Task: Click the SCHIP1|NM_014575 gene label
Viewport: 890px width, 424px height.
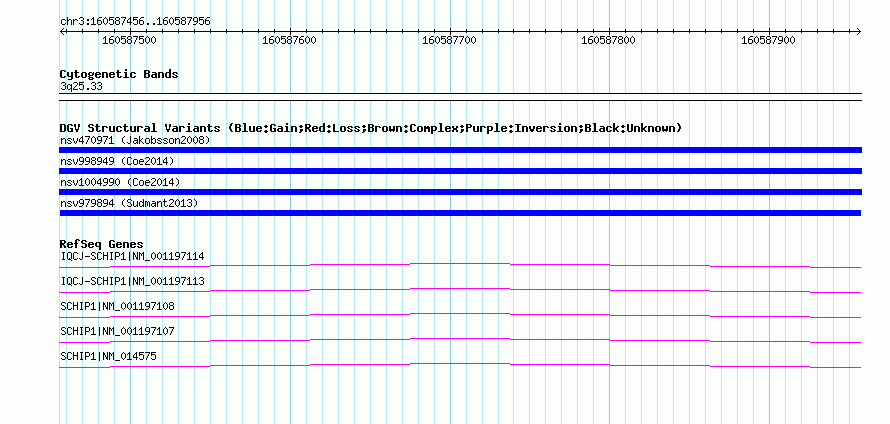Action: (x=108, y=356)
